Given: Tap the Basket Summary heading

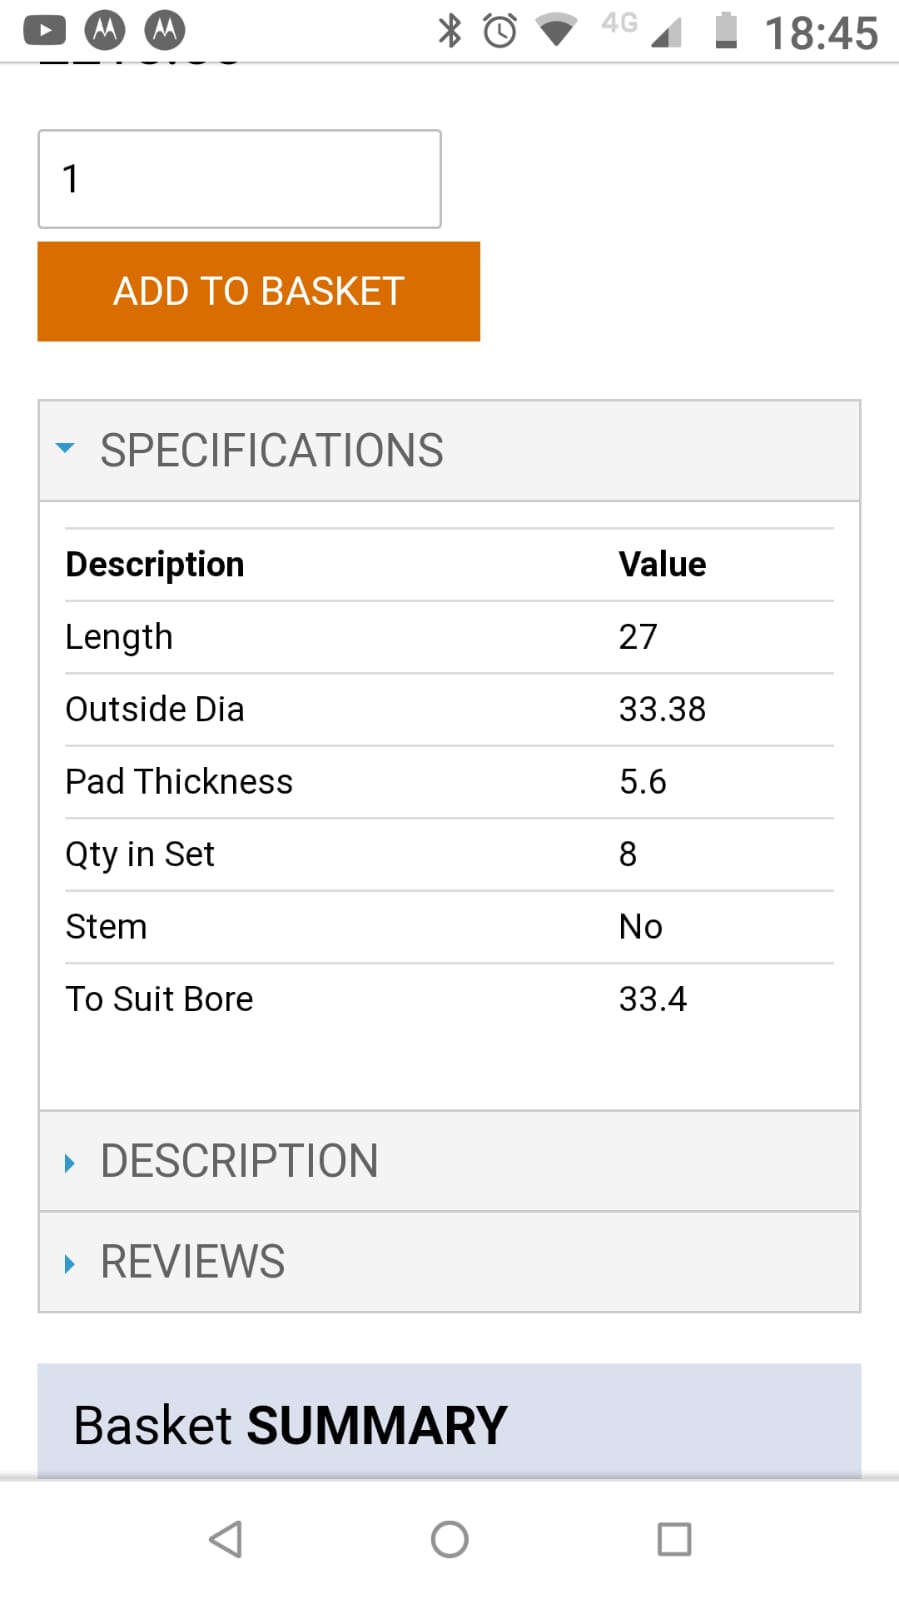Looking at the screenshot, I should tap(291, 1425).
